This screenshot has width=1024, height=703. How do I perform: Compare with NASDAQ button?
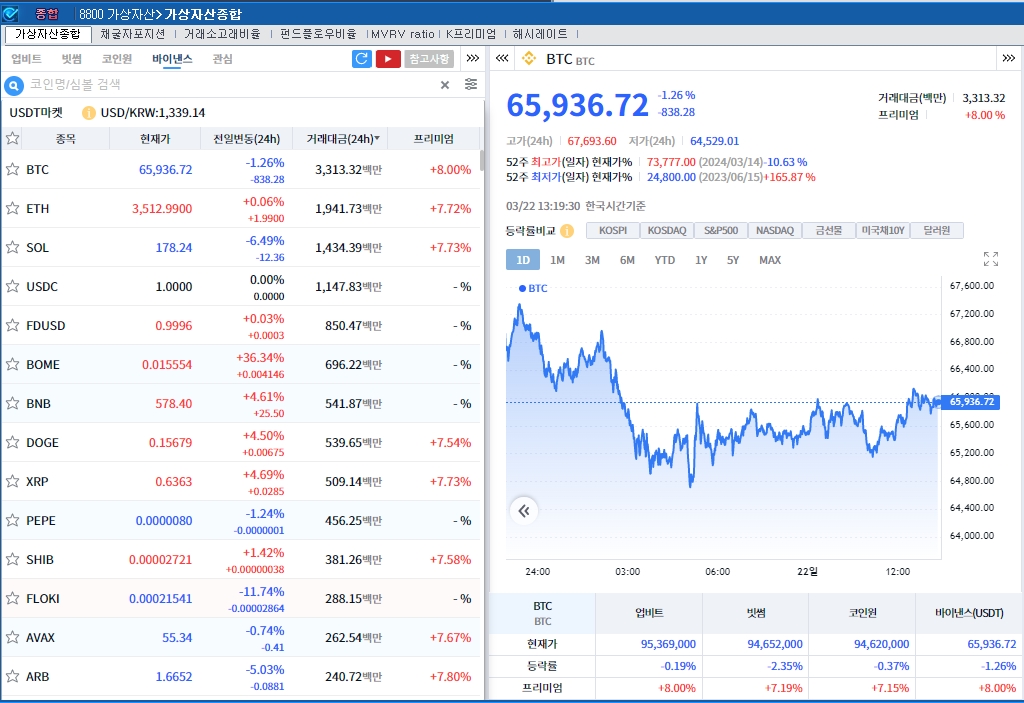pyautogui.click(x=775, y=231)
